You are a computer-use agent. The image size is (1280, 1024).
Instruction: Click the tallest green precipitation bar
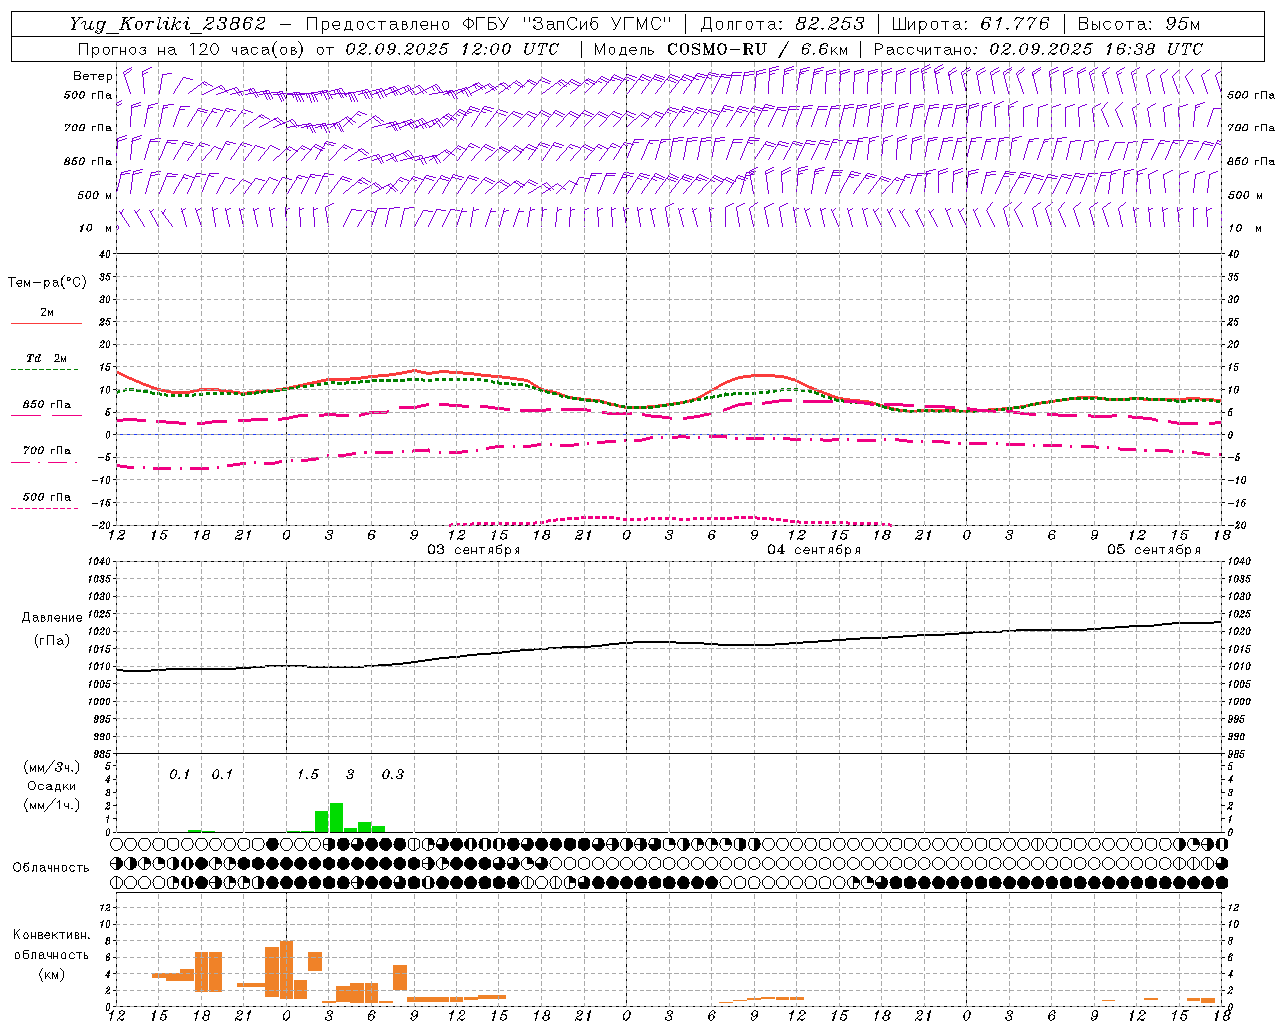(x=336, y=818)
